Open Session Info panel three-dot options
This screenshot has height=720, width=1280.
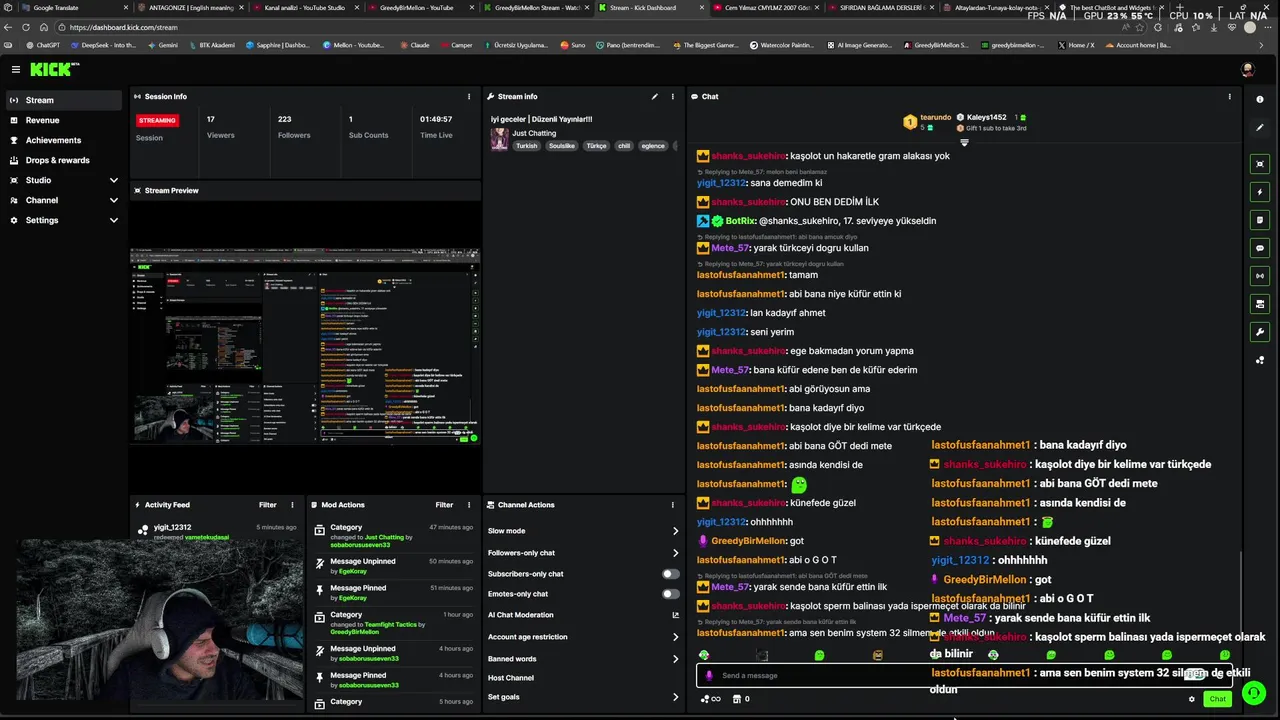pyautogui.click(x=469, y=97)
